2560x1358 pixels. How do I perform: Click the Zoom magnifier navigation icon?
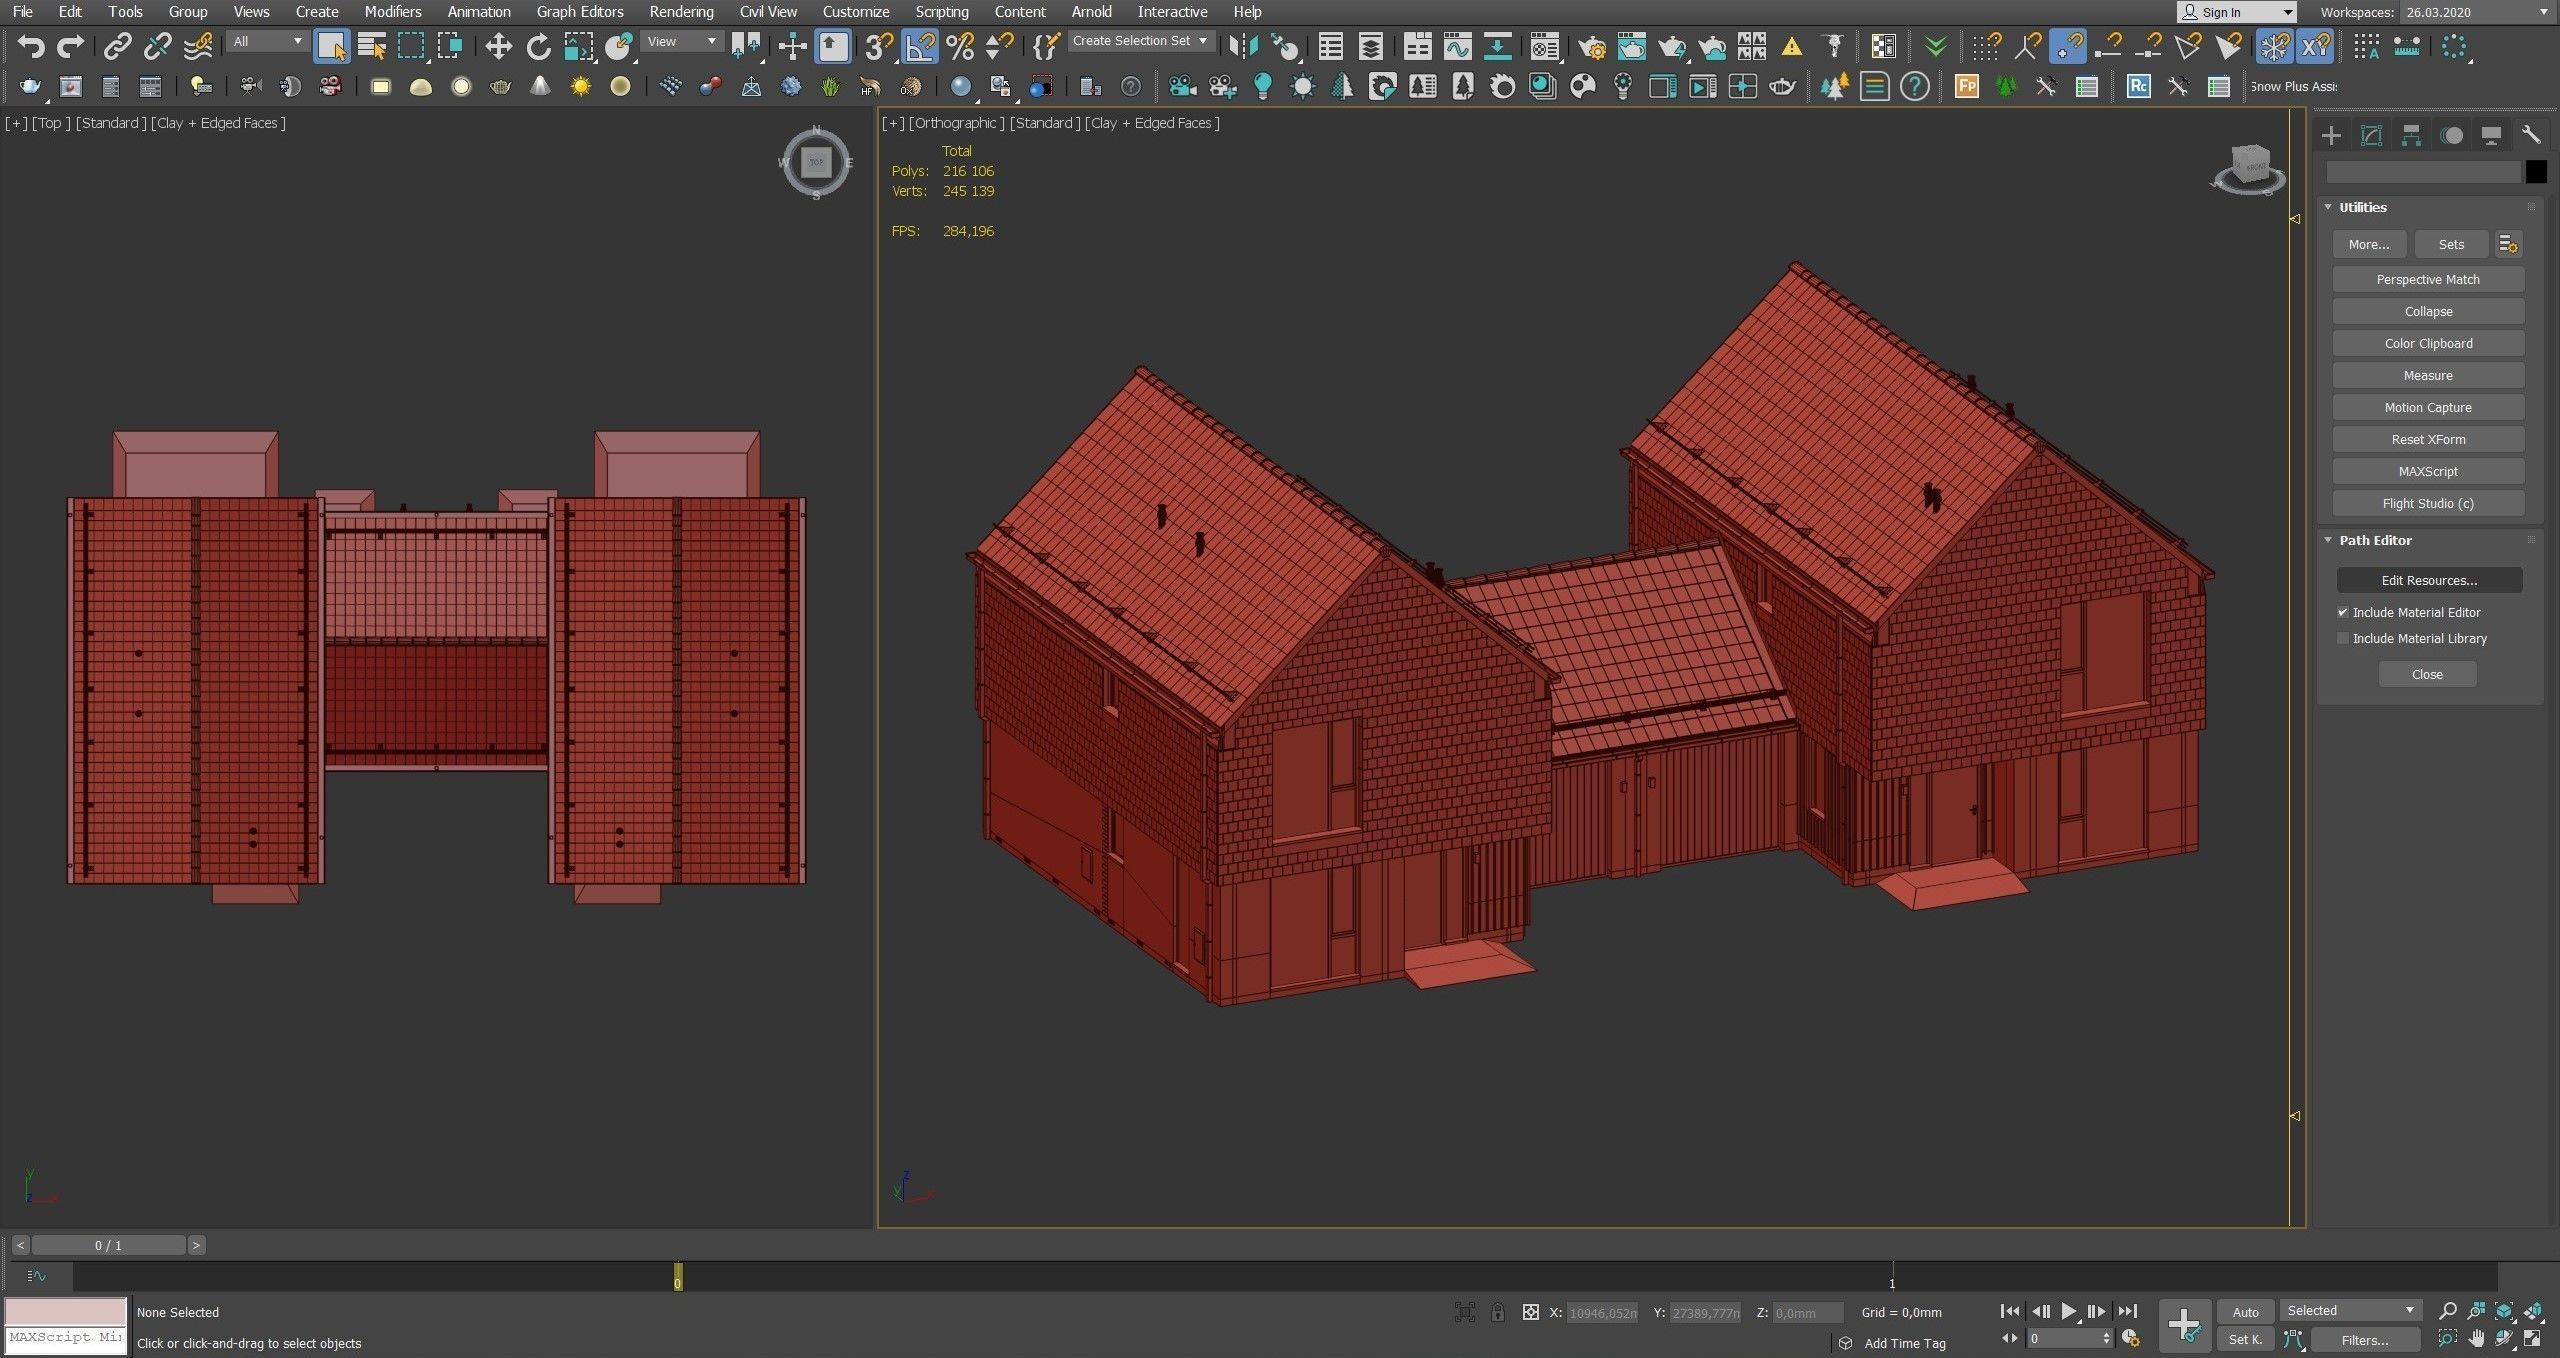click(x=2447, y=1311)
